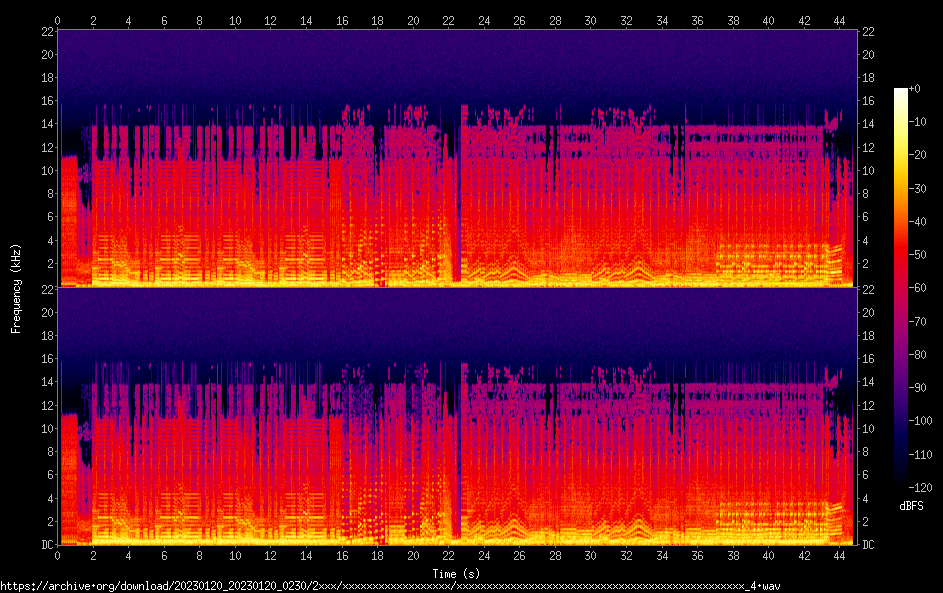Image resolution: width=943 pixels, height=593 pixels.
Task: Click the 10 second tick on the top time axis
Action: [235, 20]
